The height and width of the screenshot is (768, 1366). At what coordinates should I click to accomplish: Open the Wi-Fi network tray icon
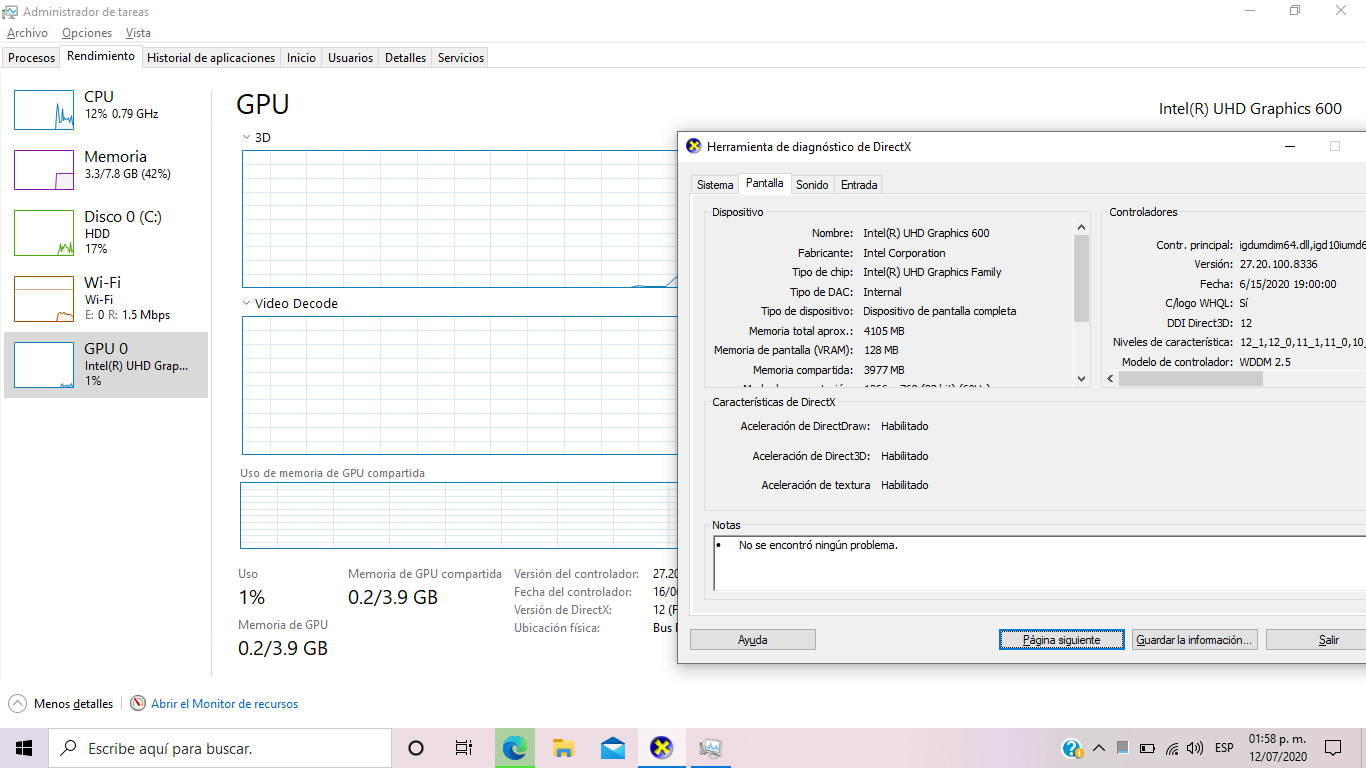(1171, 748)
